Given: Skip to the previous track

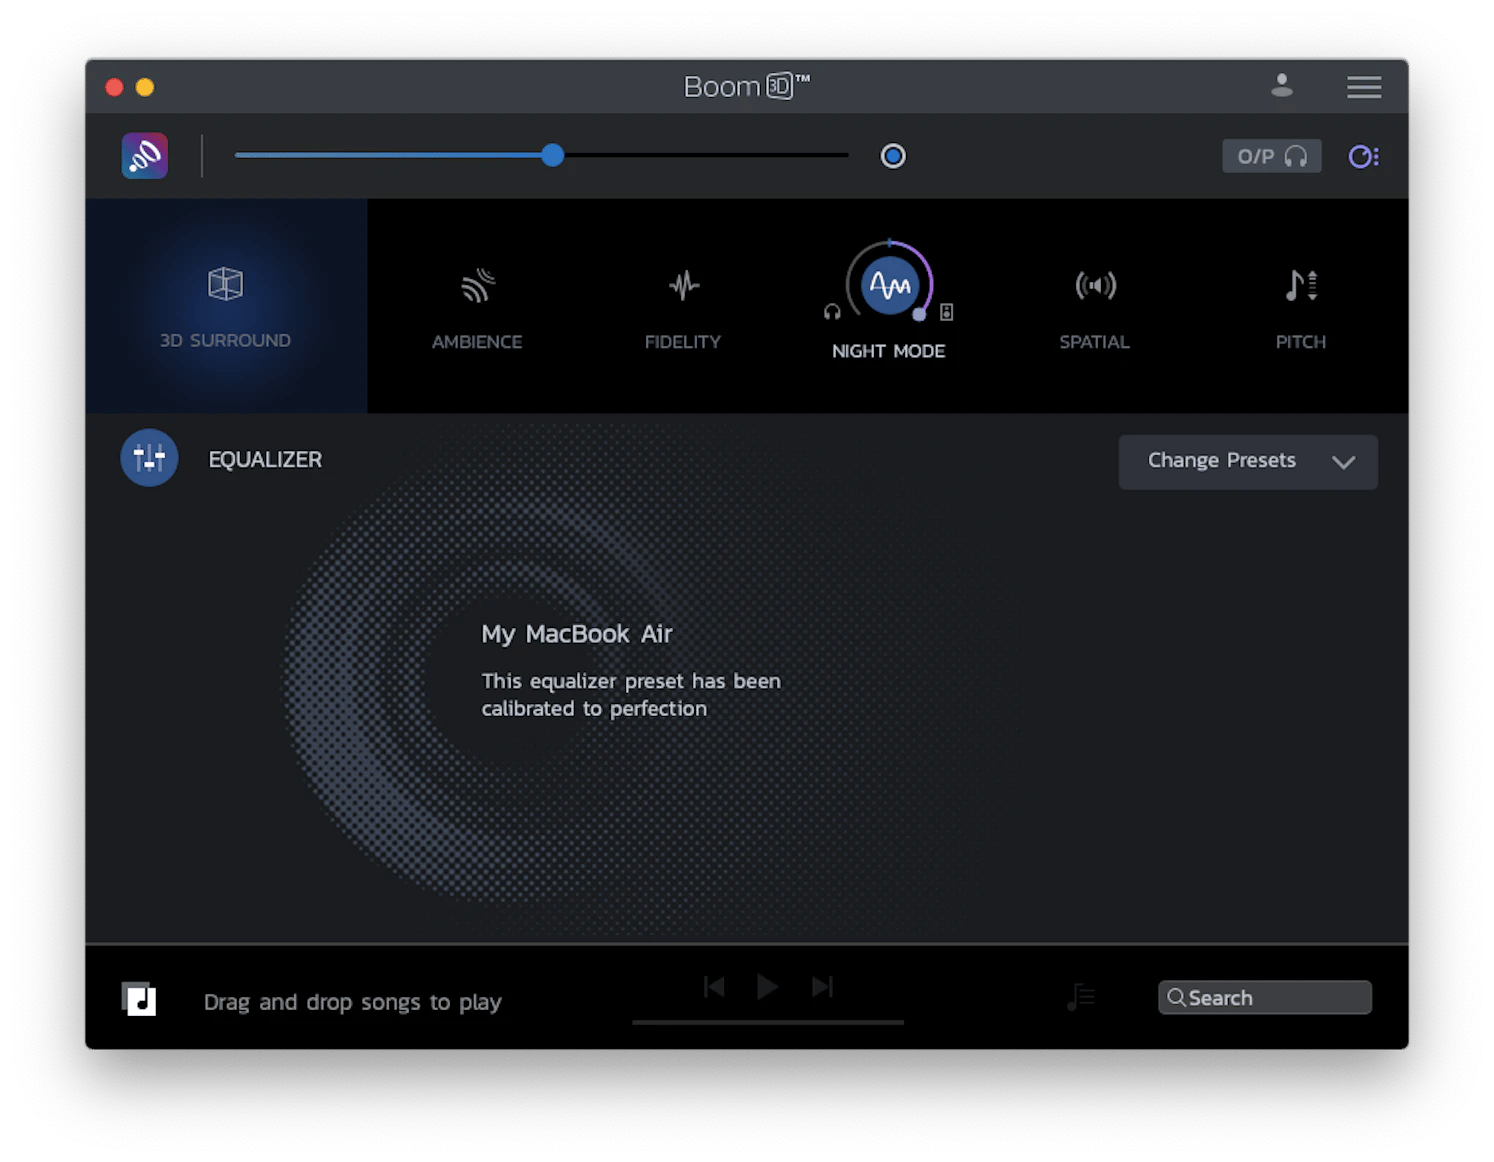Looking at the screenshot, I should [714, 987].
